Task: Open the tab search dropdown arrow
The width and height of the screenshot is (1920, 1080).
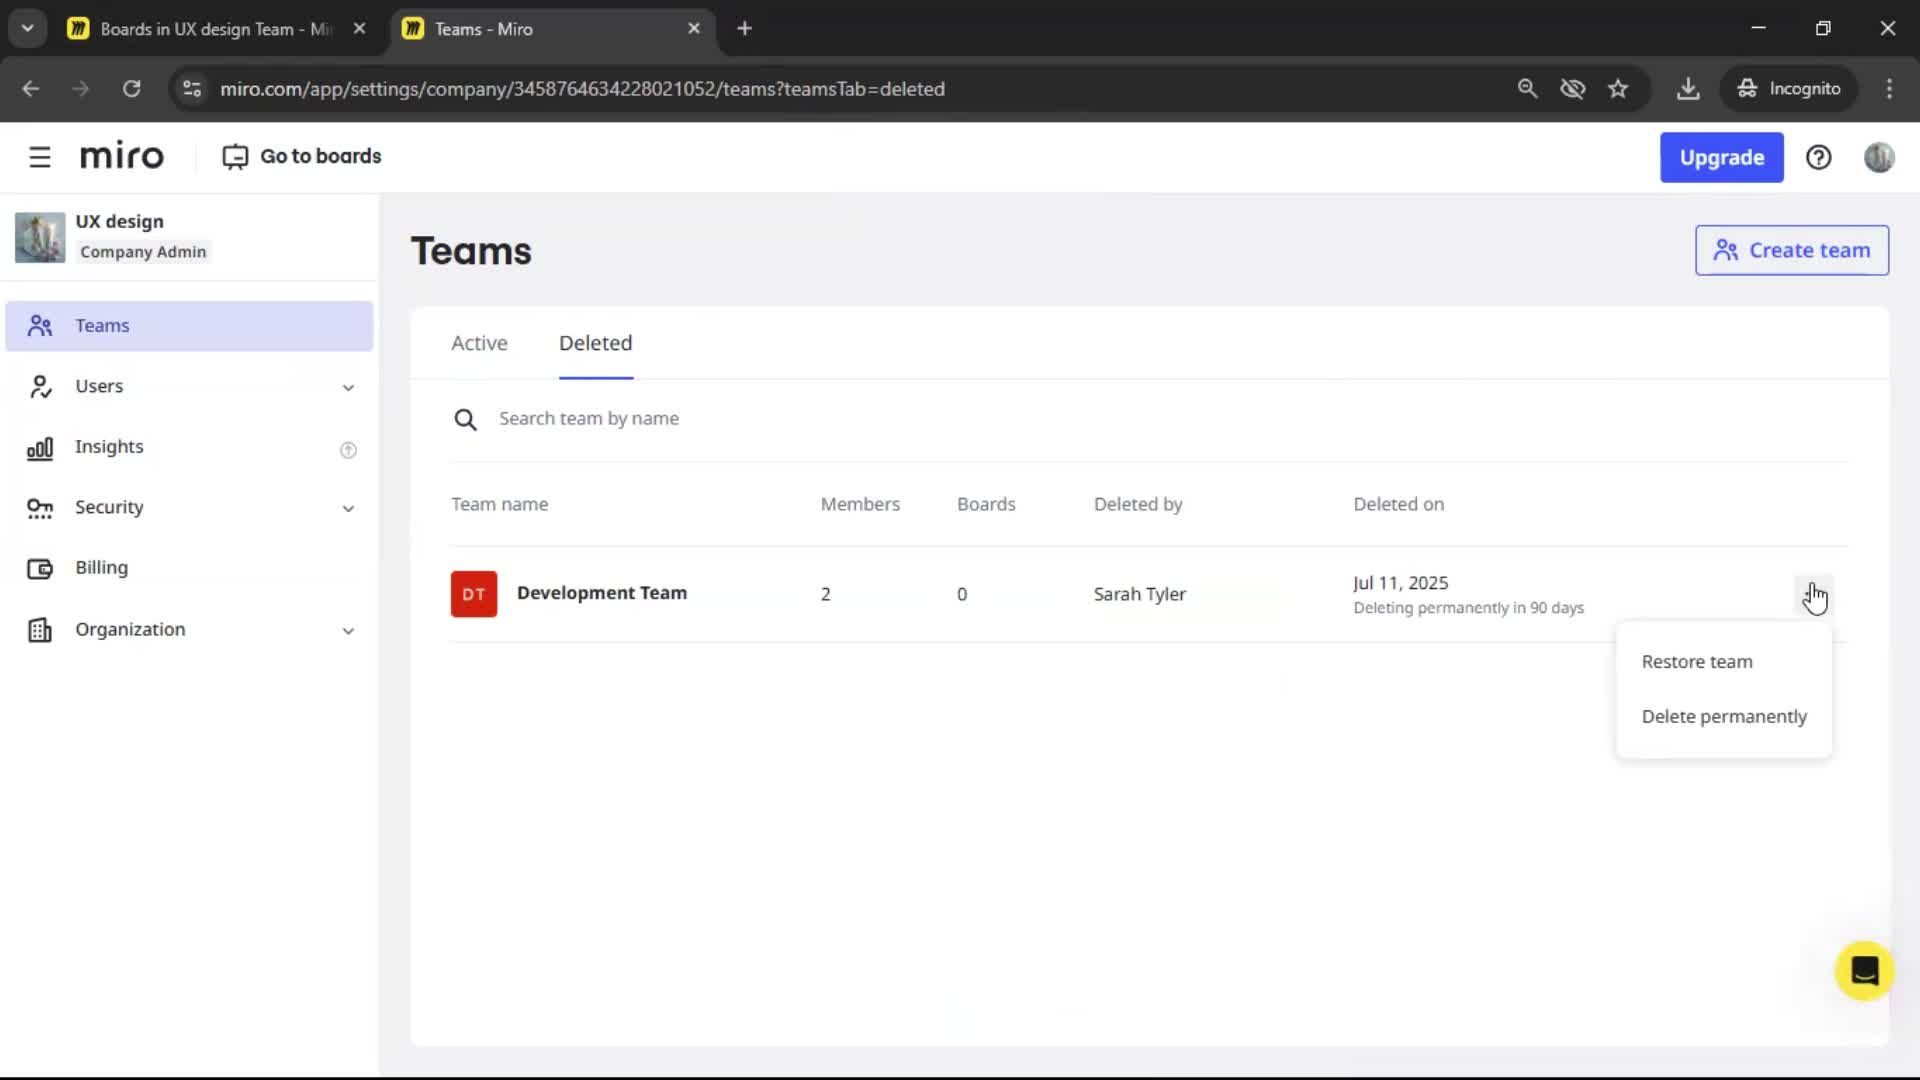Action: click(x=27, y=29)
